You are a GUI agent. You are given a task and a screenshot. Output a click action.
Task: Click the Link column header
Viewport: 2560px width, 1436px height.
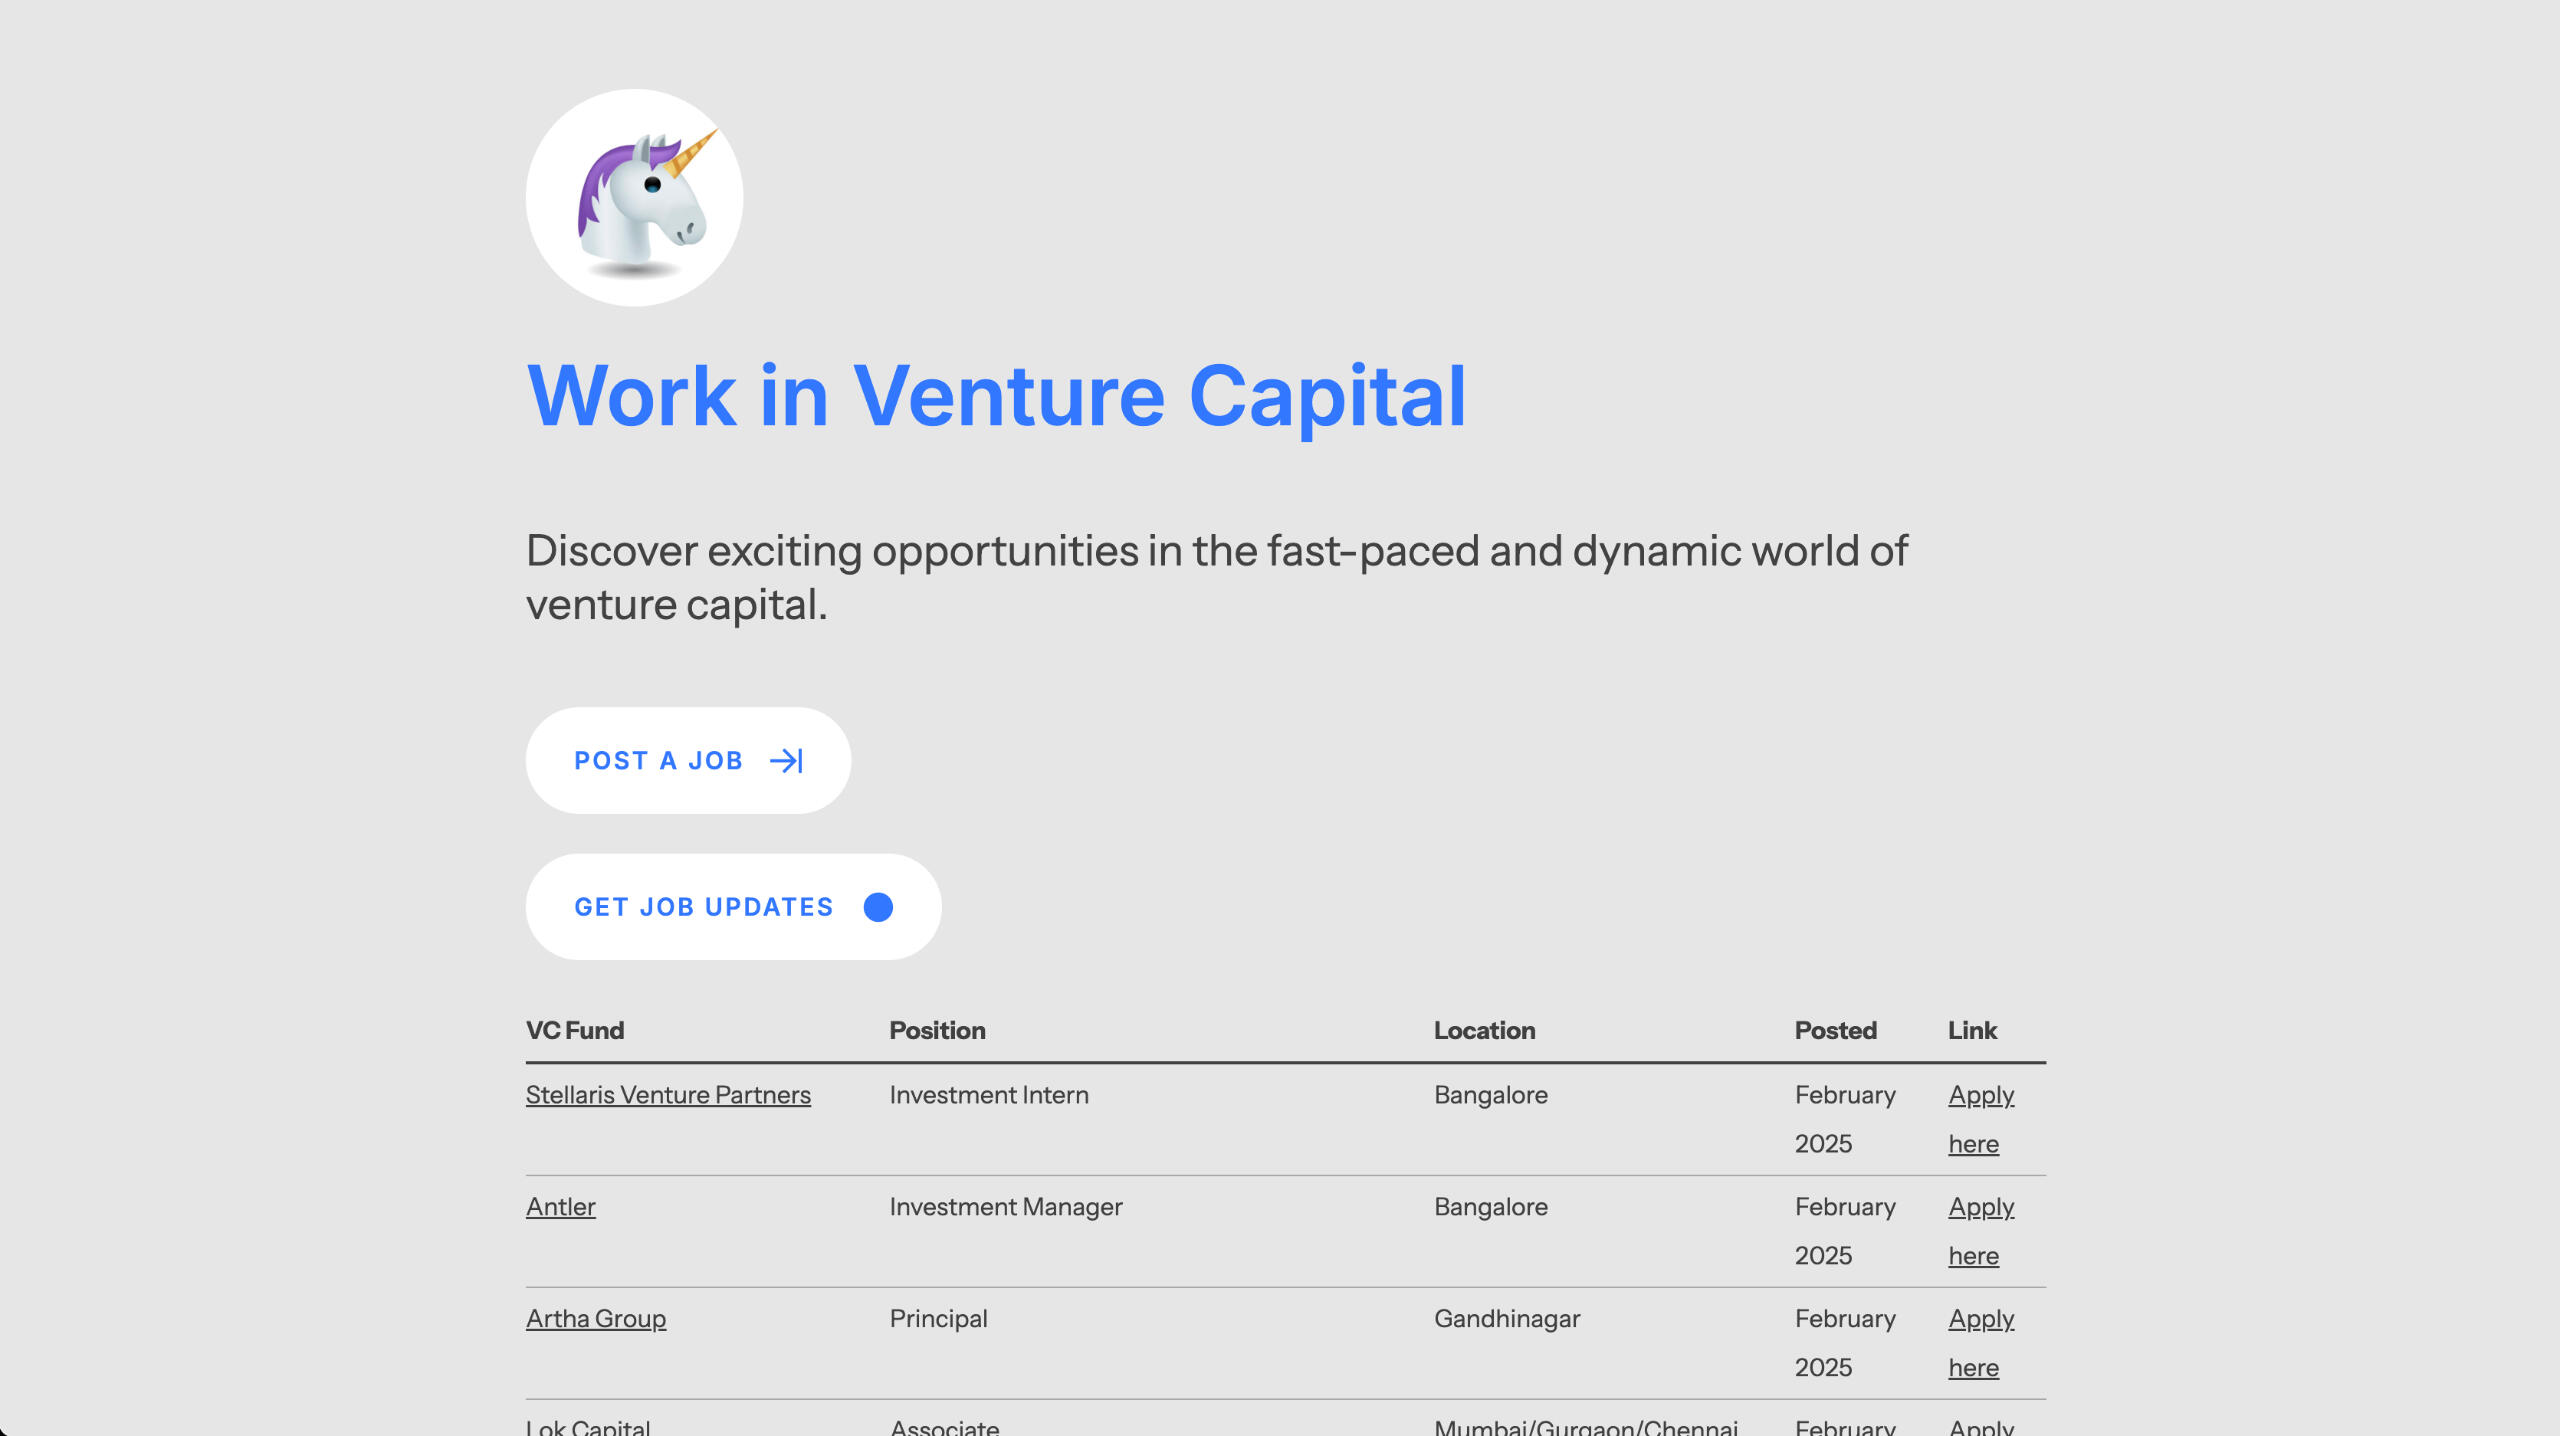coord(1972,1030)
